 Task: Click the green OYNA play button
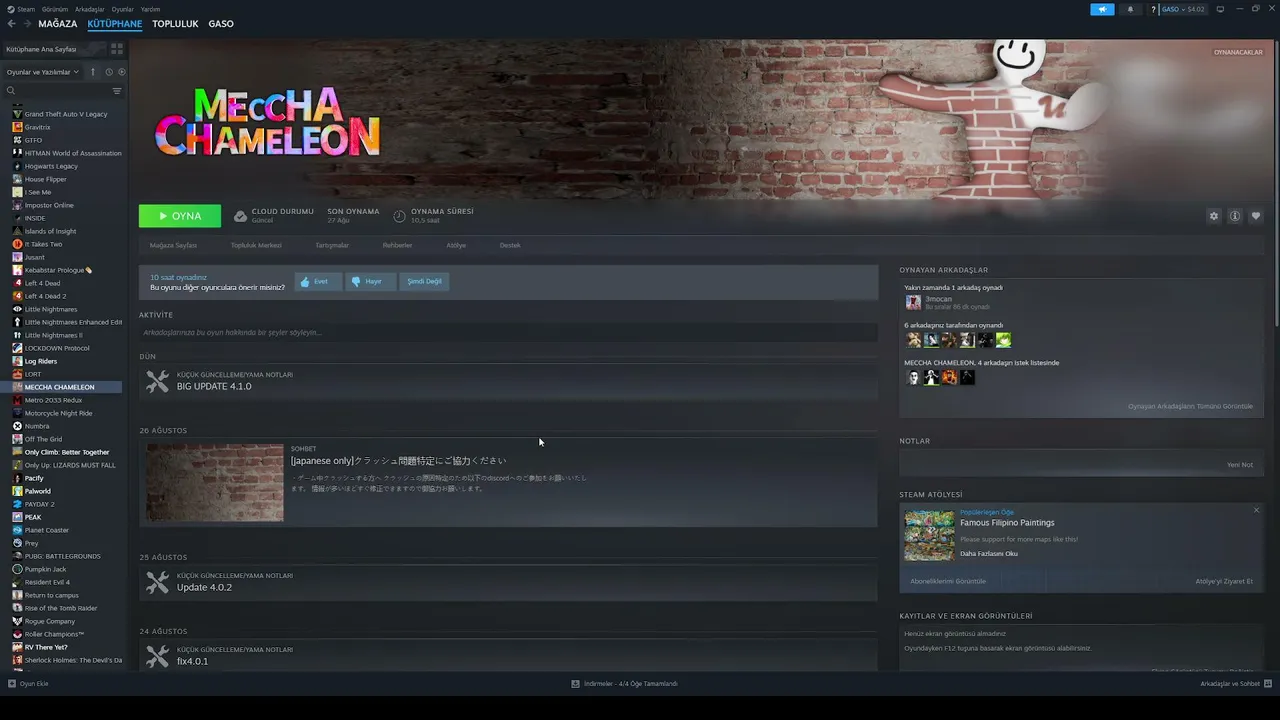(180, 216)
